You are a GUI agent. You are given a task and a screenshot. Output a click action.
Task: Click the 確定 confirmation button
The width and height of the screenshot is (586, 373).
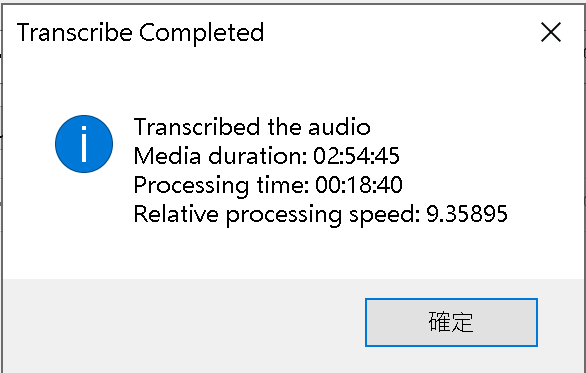[451, 322]
